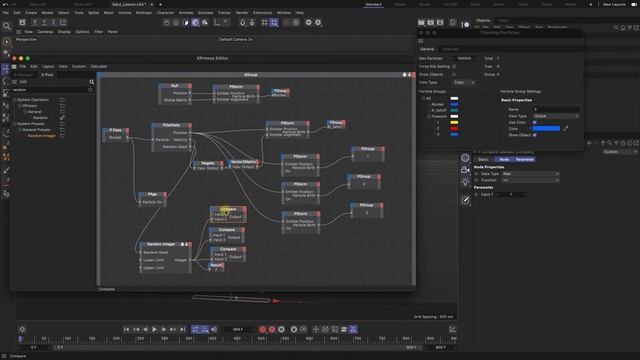Image resolution: width=640 pixels, height=360 pixels.
Task: Click the back arrow in Attribute Manager
Action: pos(589,143)
